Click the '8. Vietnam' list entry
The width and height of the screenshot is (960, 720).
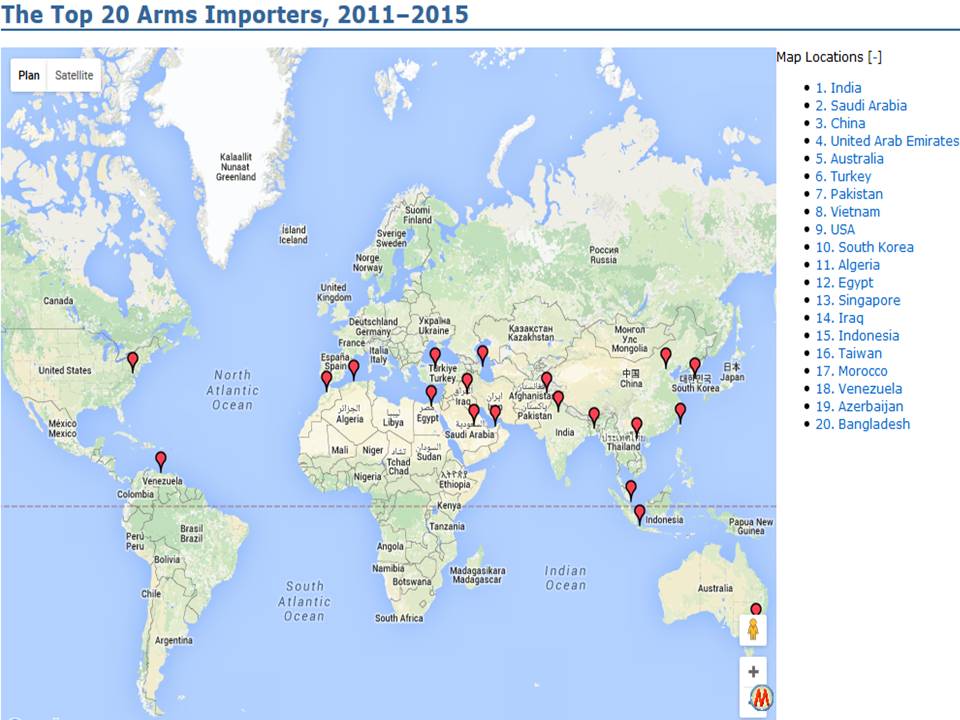click(x=847, y=212)
